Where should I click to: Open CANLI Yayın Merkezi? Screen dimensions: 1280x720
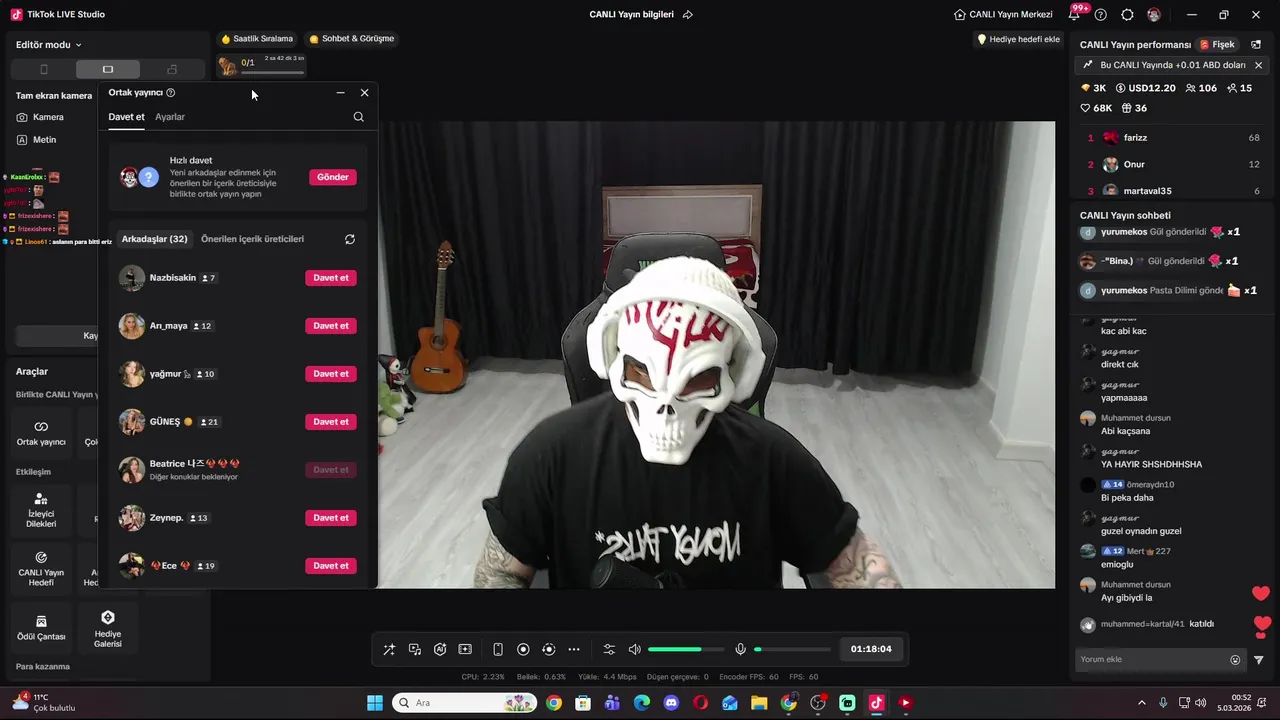pos(1003,15)
